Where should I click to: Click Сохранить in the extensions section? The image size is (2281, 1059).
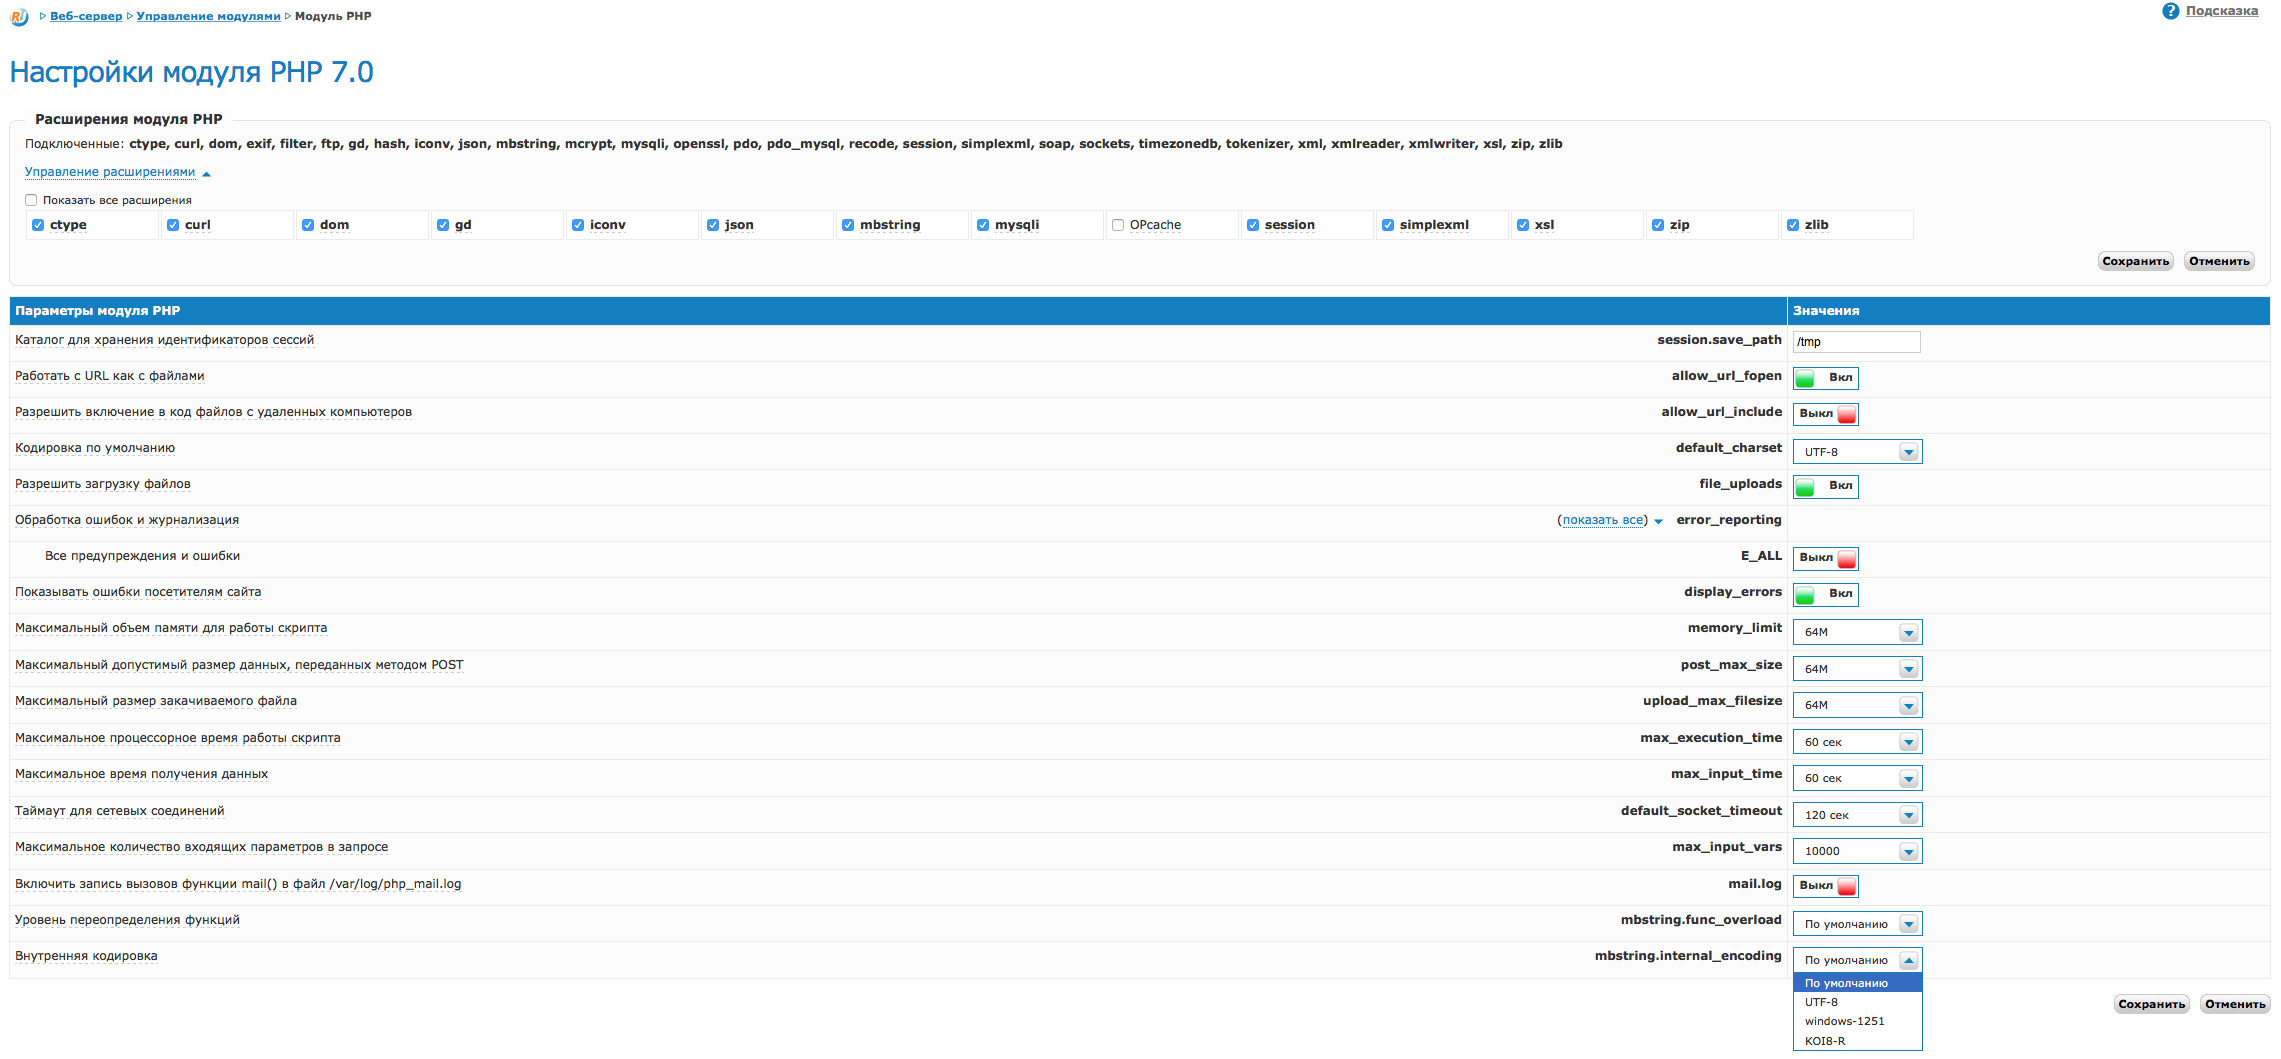[x=2135, y=261]
